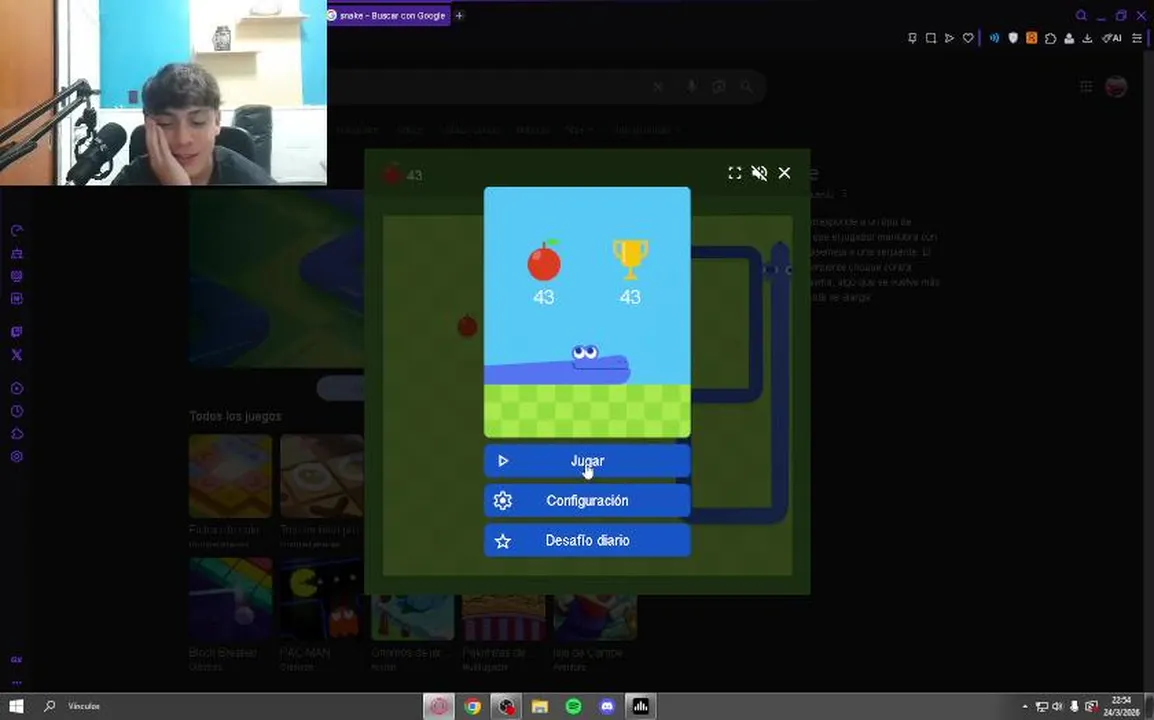
Task: Open Discord from the taskbar
Action: (x=607, y=707)
